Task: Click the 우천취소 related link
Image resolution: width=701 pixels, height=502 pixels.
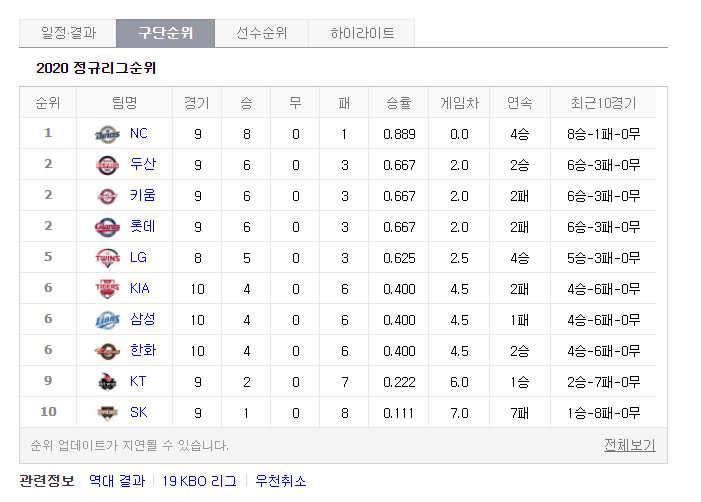Action: (x=281, y=481)
